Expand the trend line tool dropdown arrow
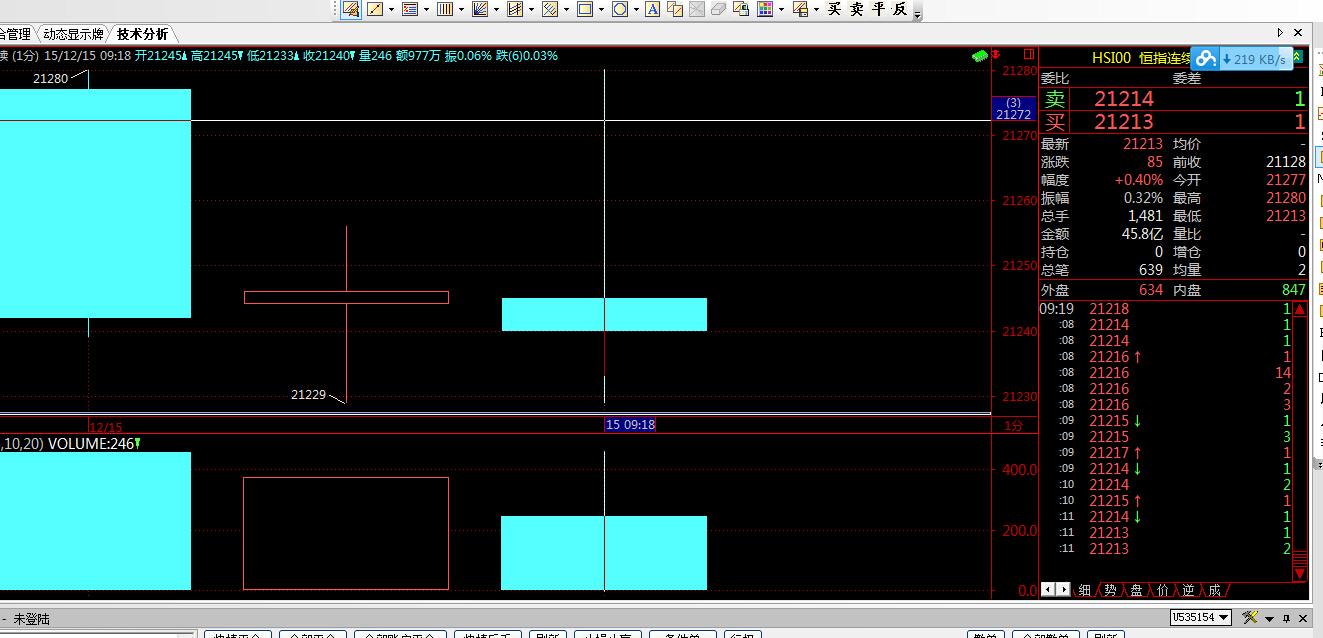Image resolution: width=1323 pixels, height=638 pixels. [x=392, y=9]
